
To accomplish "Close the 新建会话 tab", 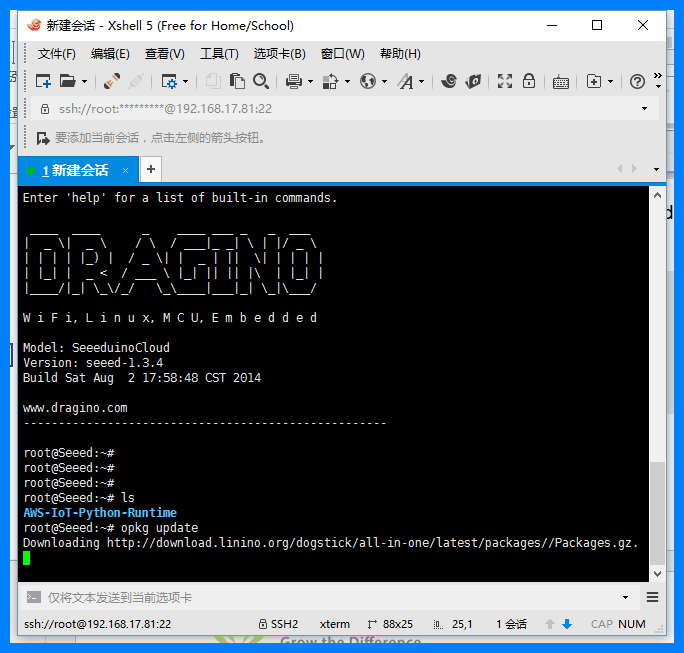I will 125,171.
